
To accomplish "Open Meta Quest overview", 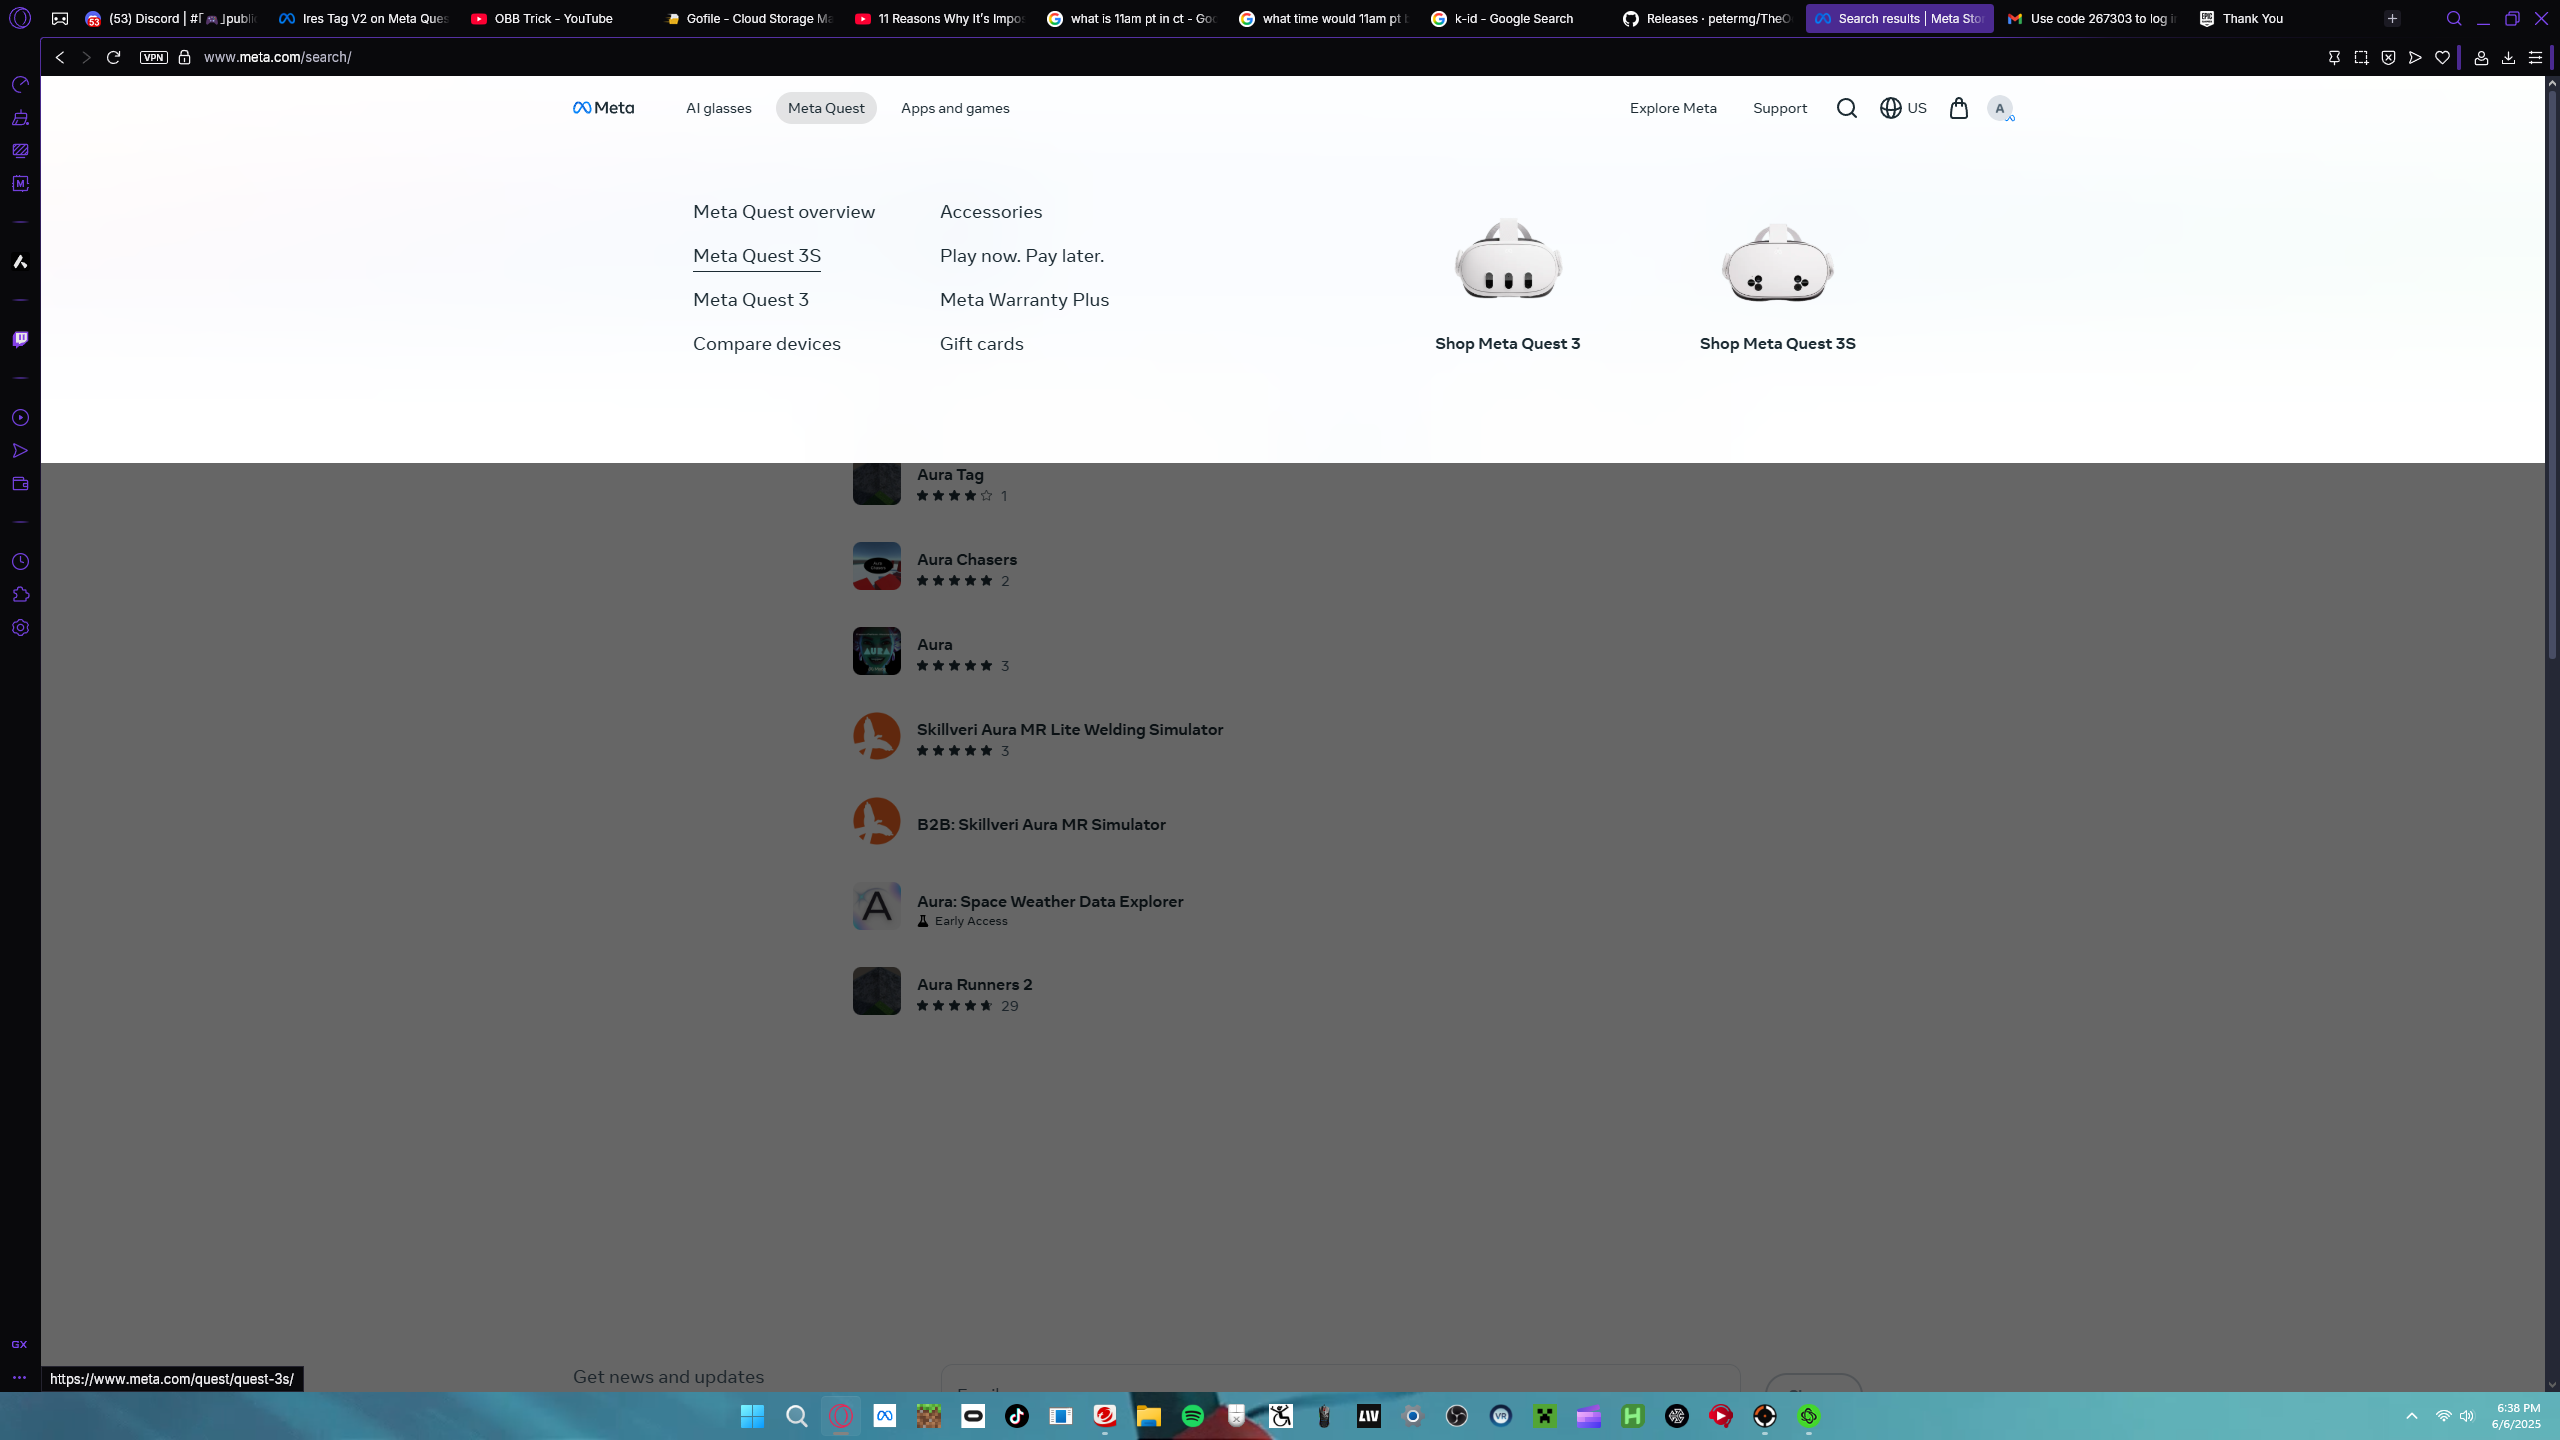I will click(784, 212).
